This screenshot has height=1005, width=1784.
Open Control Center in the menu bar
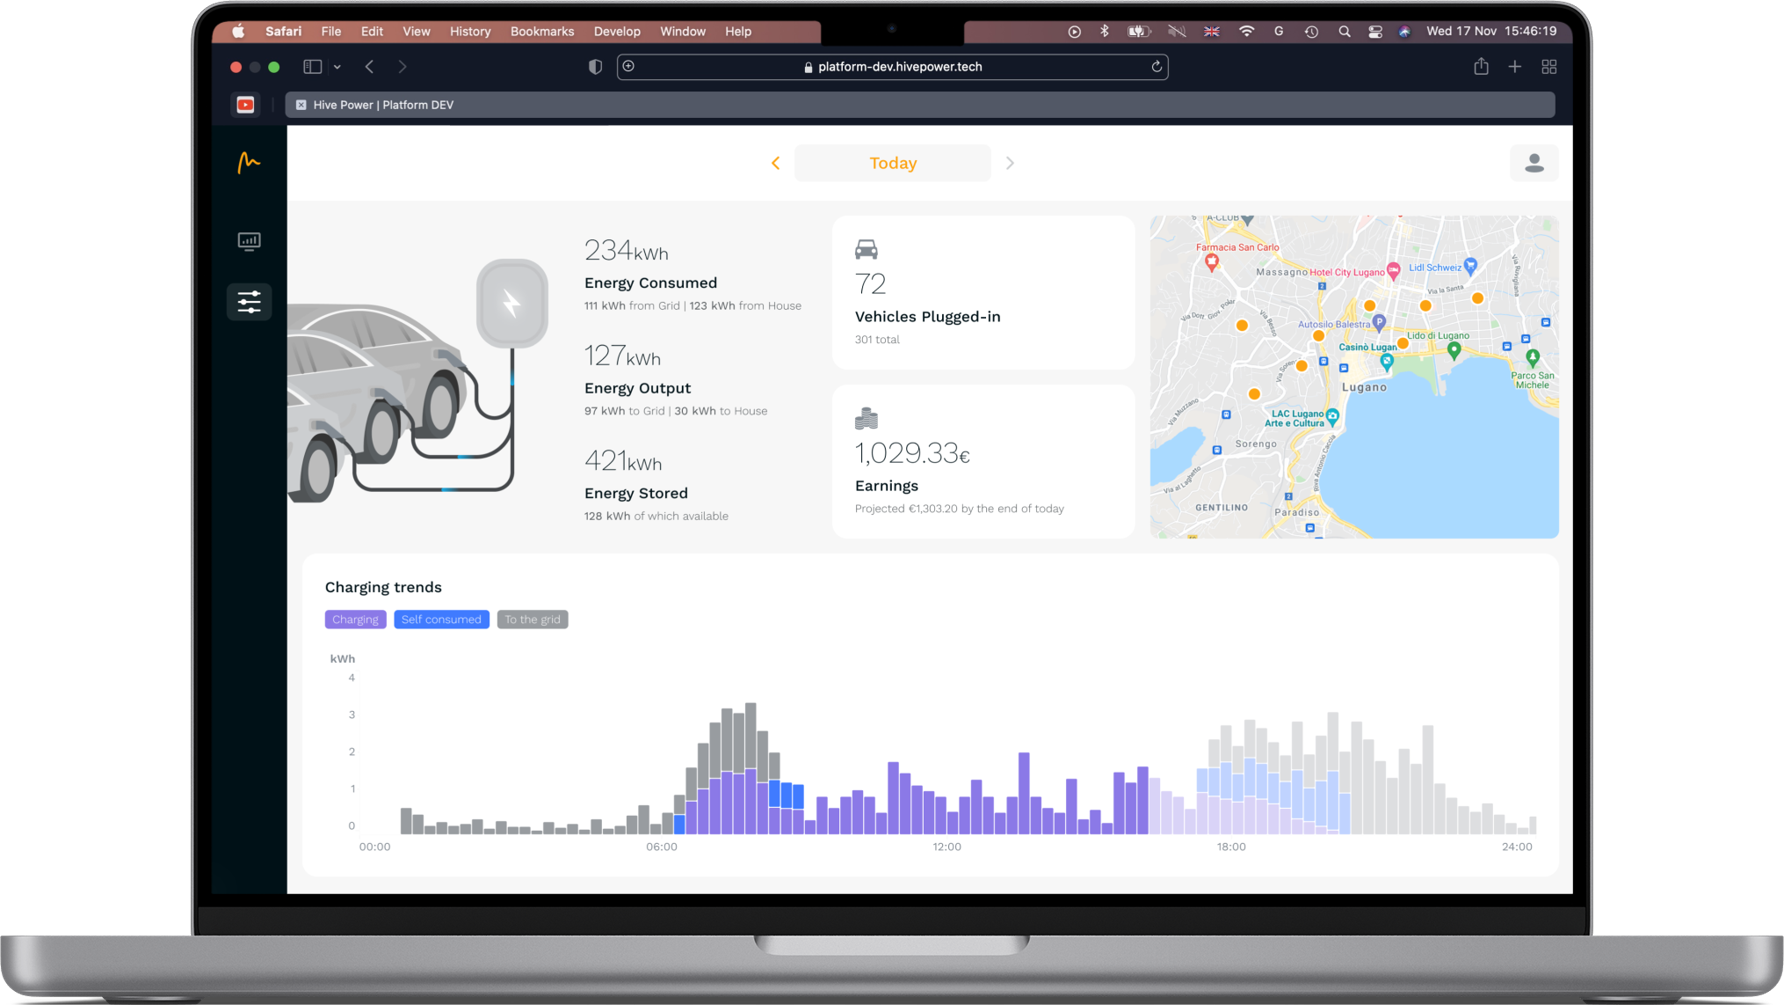1375,31
